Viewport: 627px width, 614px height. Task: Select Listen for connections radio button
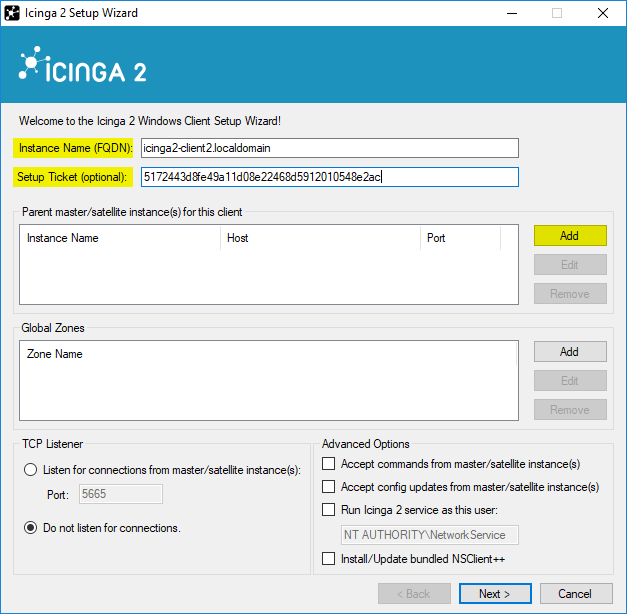[30, 470]
